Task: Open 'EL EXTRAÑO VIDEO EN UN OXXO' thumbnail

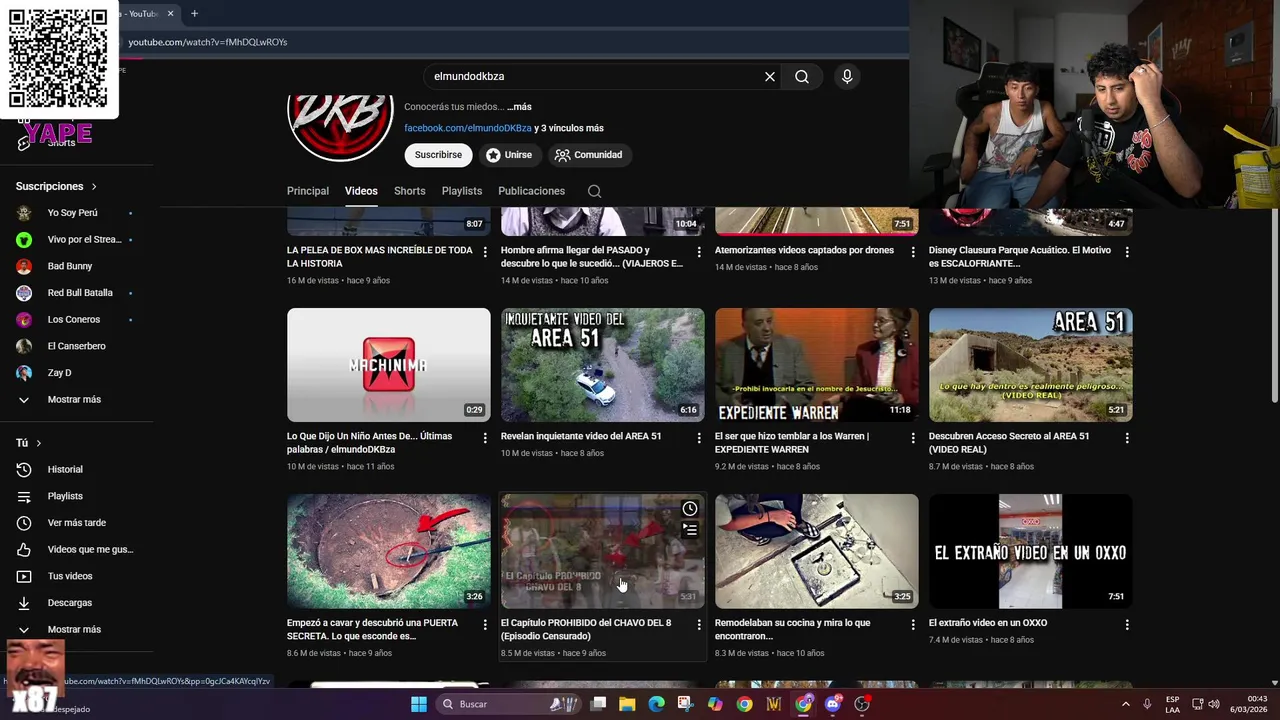Action: [x=1031, y=551]
